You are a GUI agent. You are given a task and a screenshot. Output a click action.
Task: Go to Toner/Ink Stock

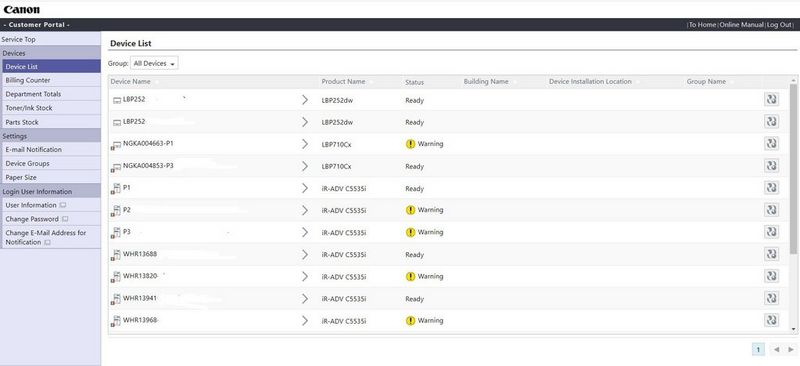pyautogui.click(x=52, y=108)
